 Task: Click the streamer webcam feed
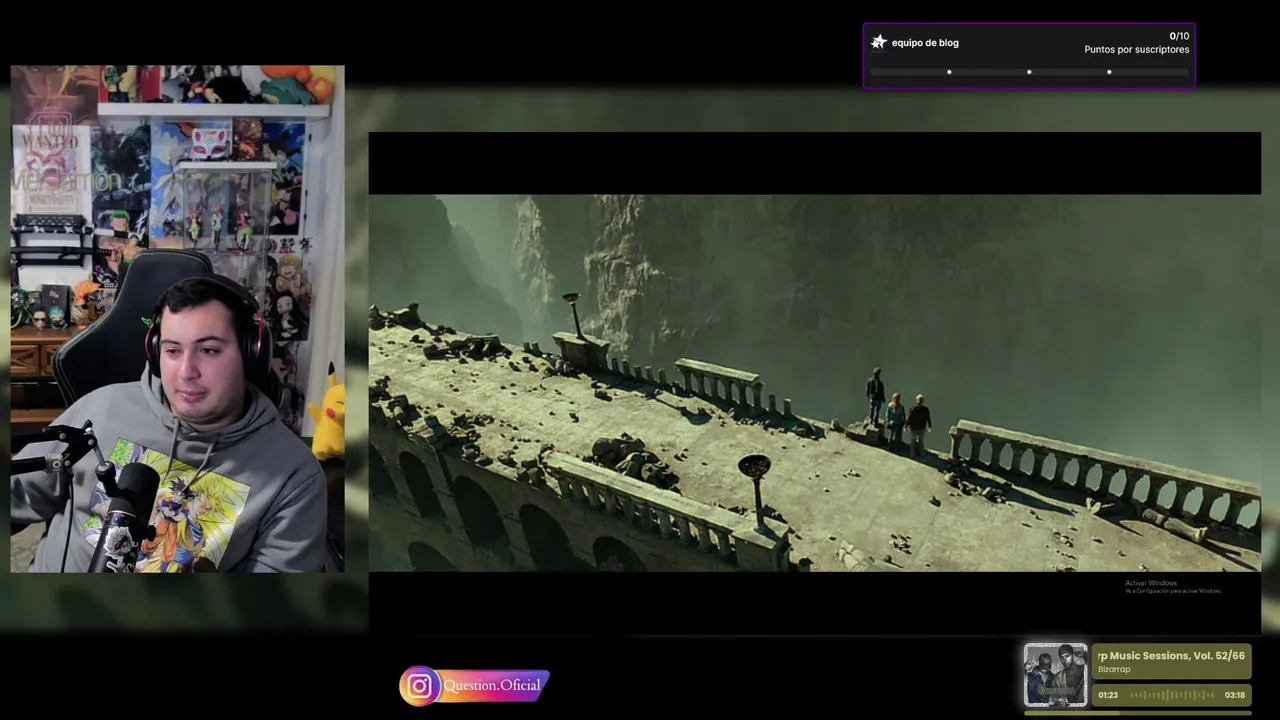[177, 319]
